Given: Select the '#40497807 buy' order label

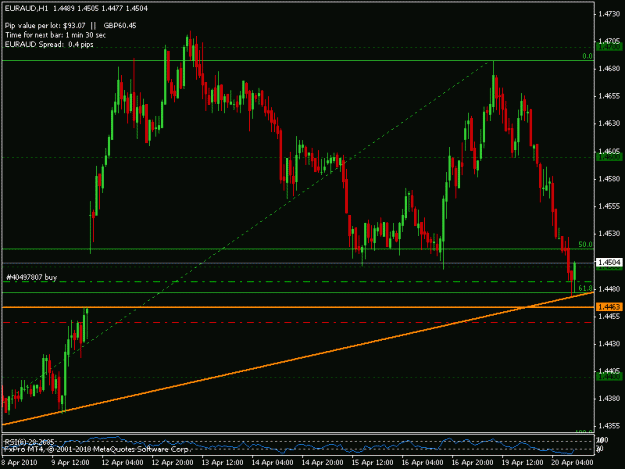Looking at the screenshot, I should (32, 277).
